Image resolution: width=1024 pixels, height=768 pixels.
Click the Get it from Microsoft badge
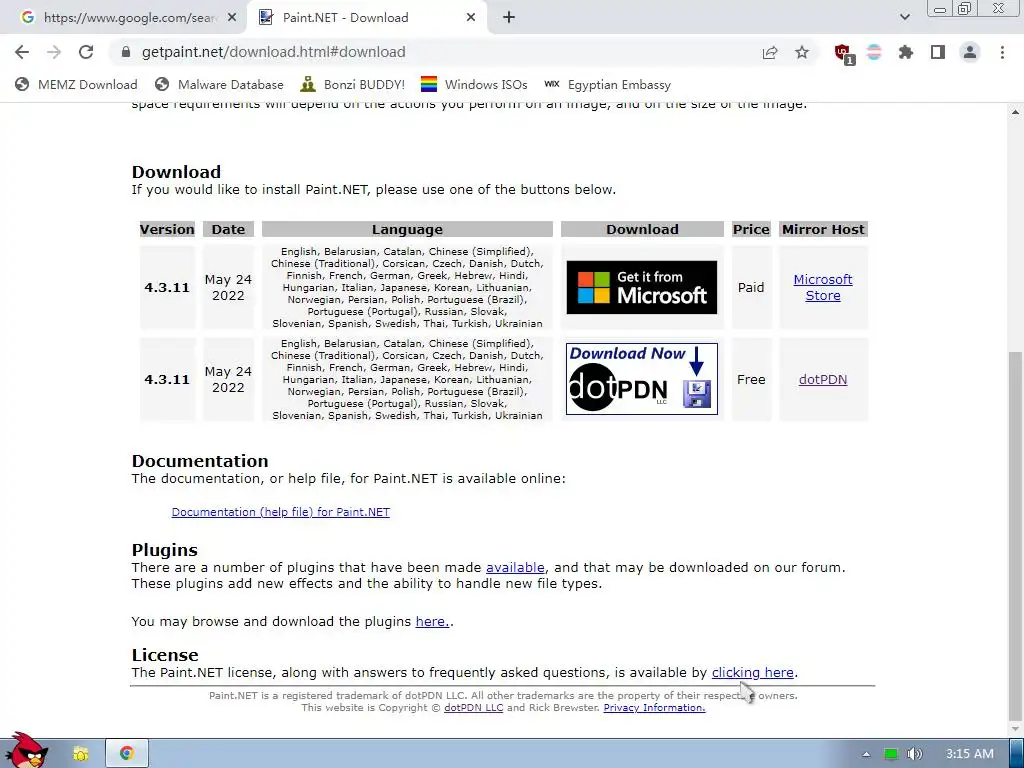pos(641,287)
